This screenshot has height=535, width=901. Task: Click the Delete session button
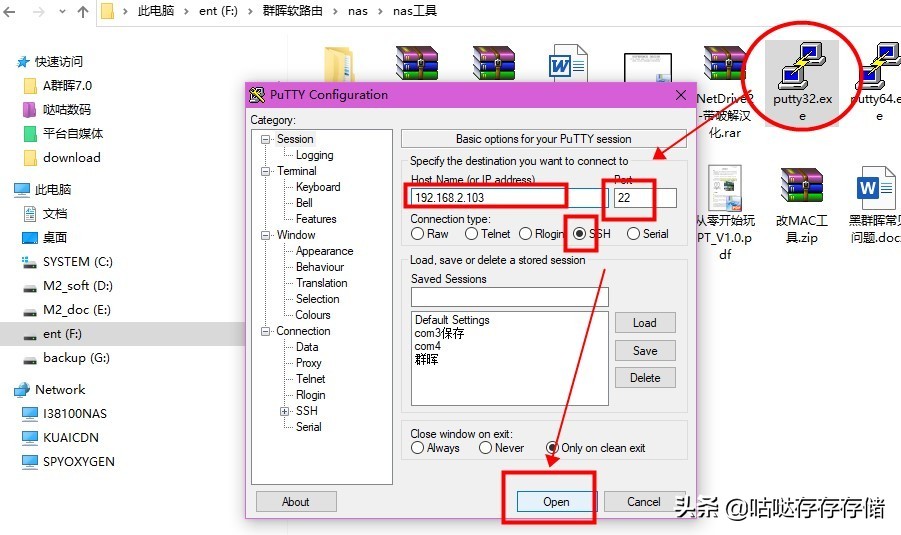pyautogui.click(x=645, y=378)
